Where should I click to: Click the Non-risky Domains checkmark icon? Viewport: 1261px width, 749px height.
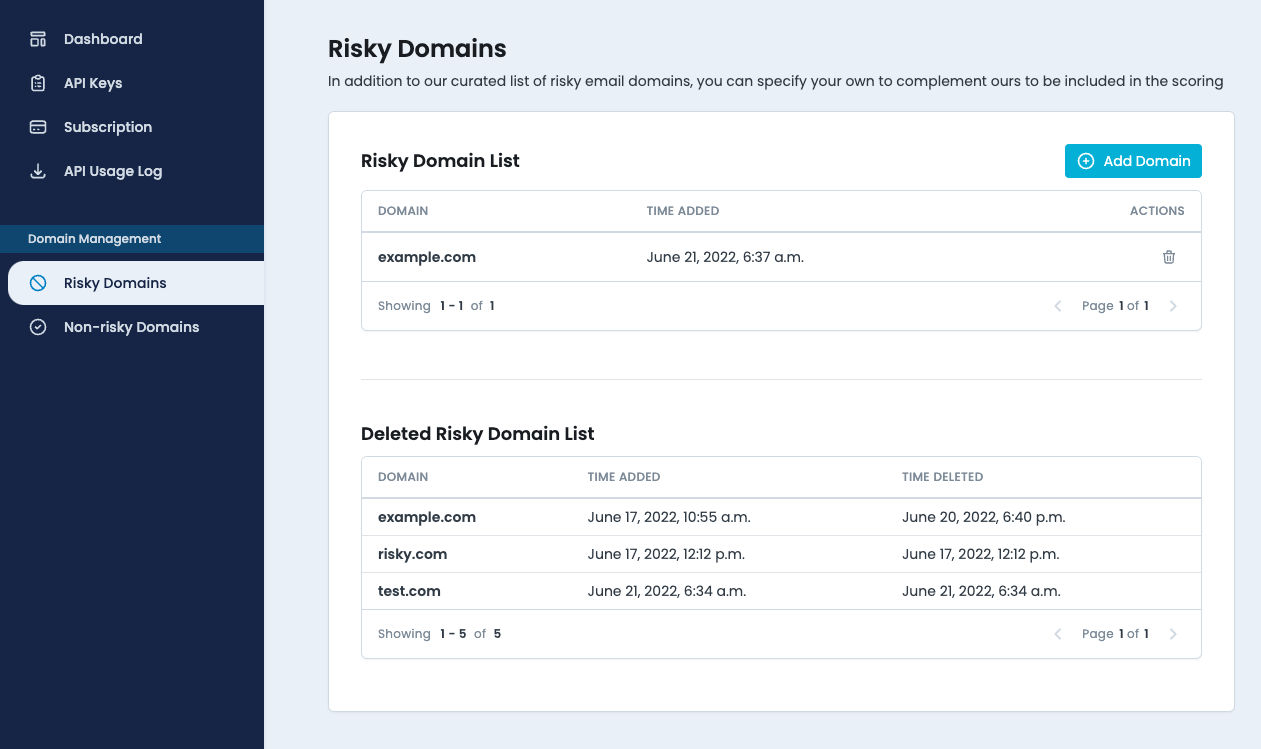(x=37, y=326)
